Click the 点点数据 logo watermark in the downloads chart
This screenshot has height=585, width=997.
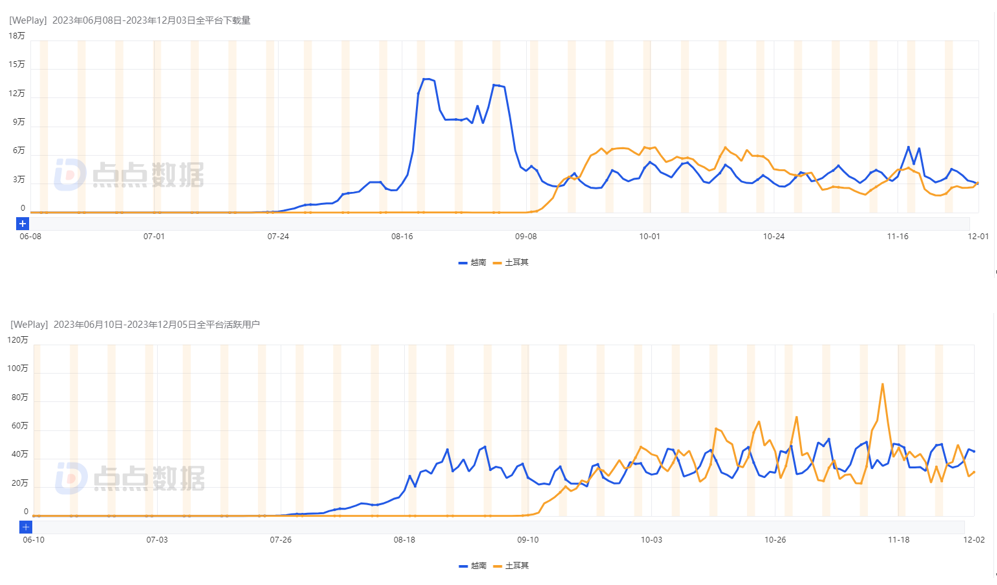(128, 174)
